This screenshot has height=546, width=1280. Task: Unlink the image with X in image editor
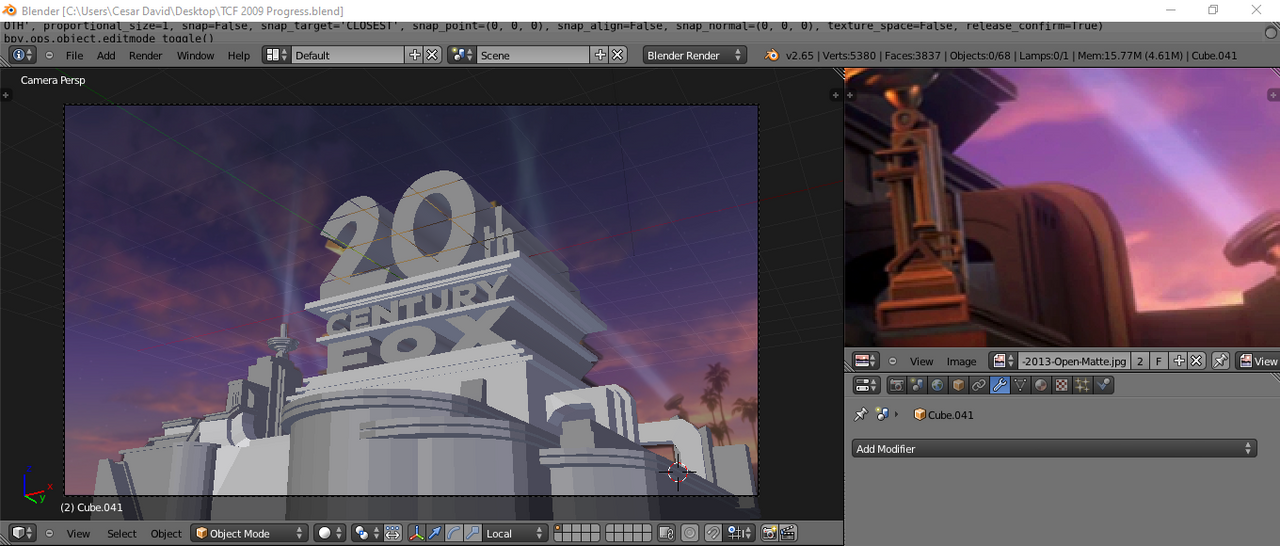click(1196, 361)
